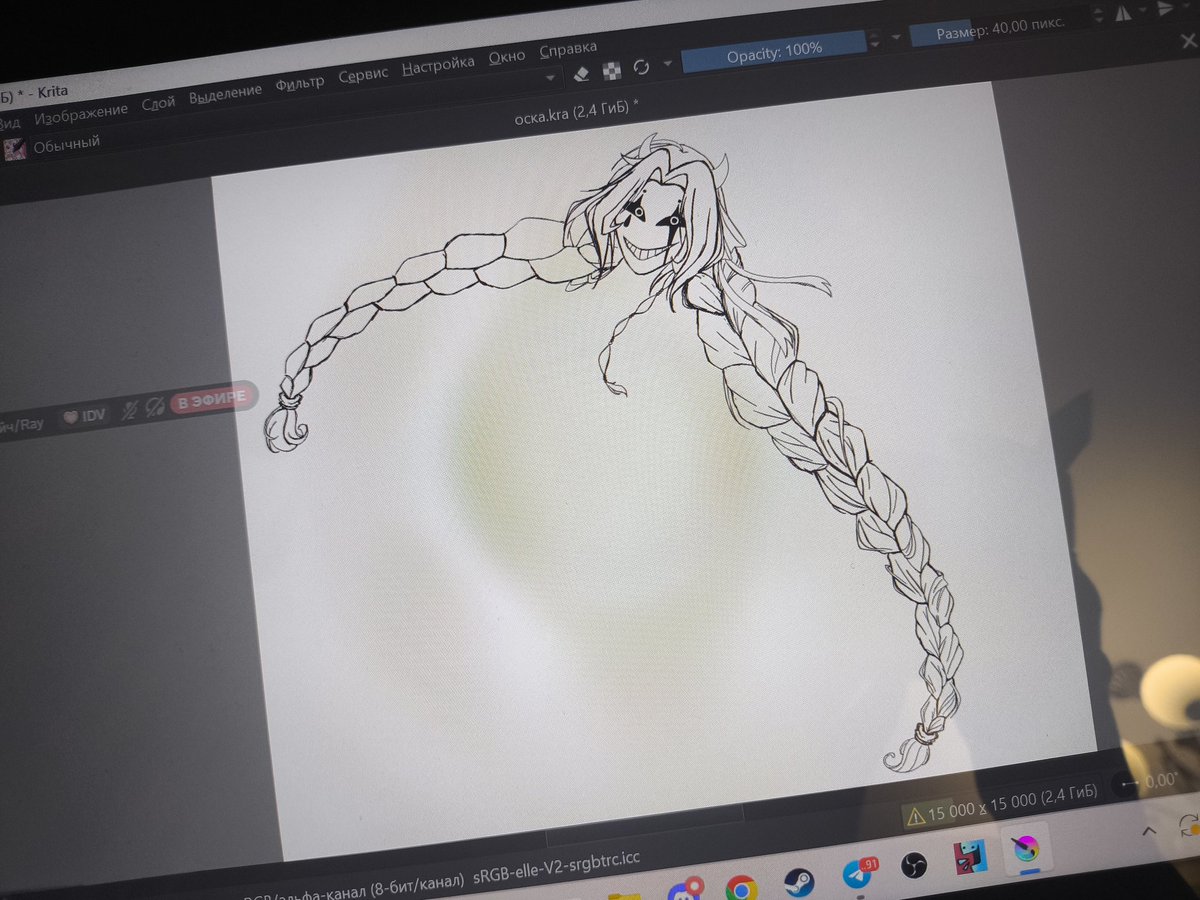This screenshot has height=900, width=1200.
Task: Click the Opacity slider stepper arrows
Action: tap(875, 41)
